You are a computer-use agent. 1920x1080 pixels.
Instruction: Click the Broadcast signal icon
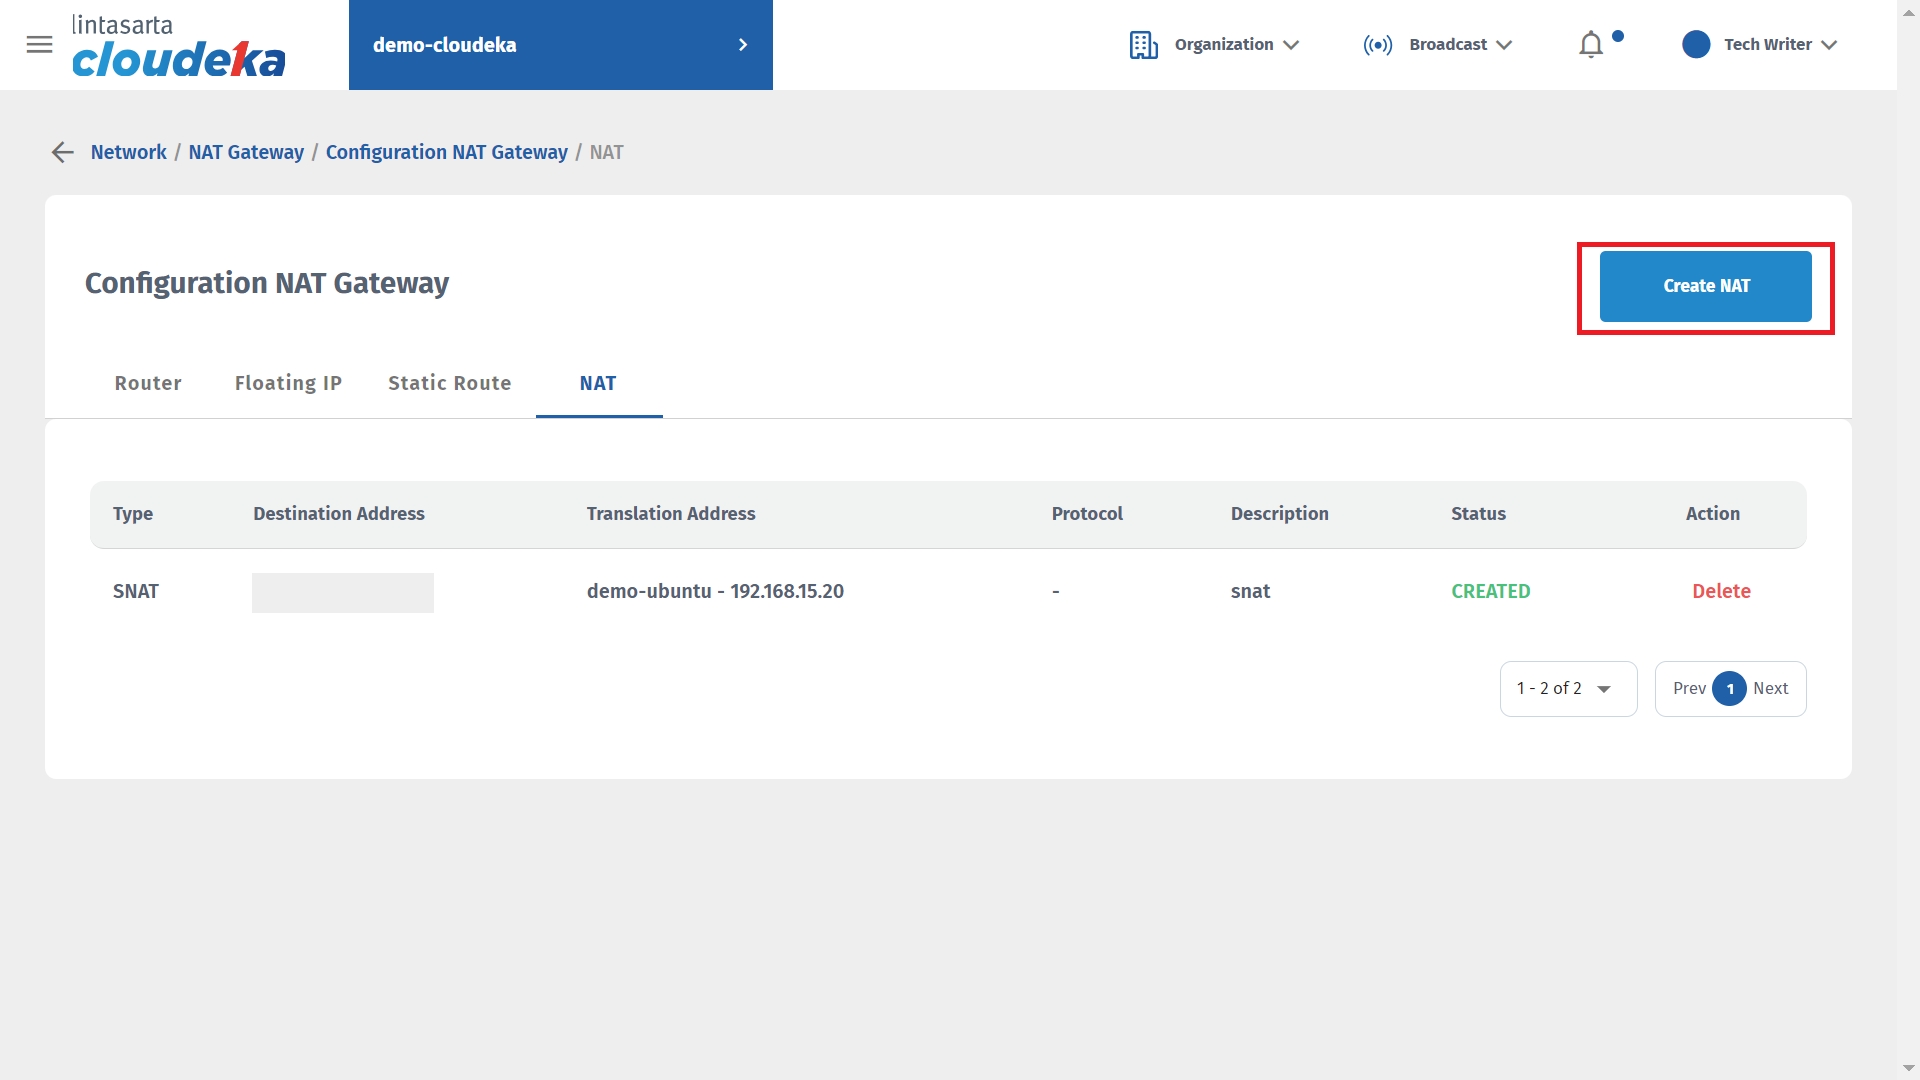1377,45
